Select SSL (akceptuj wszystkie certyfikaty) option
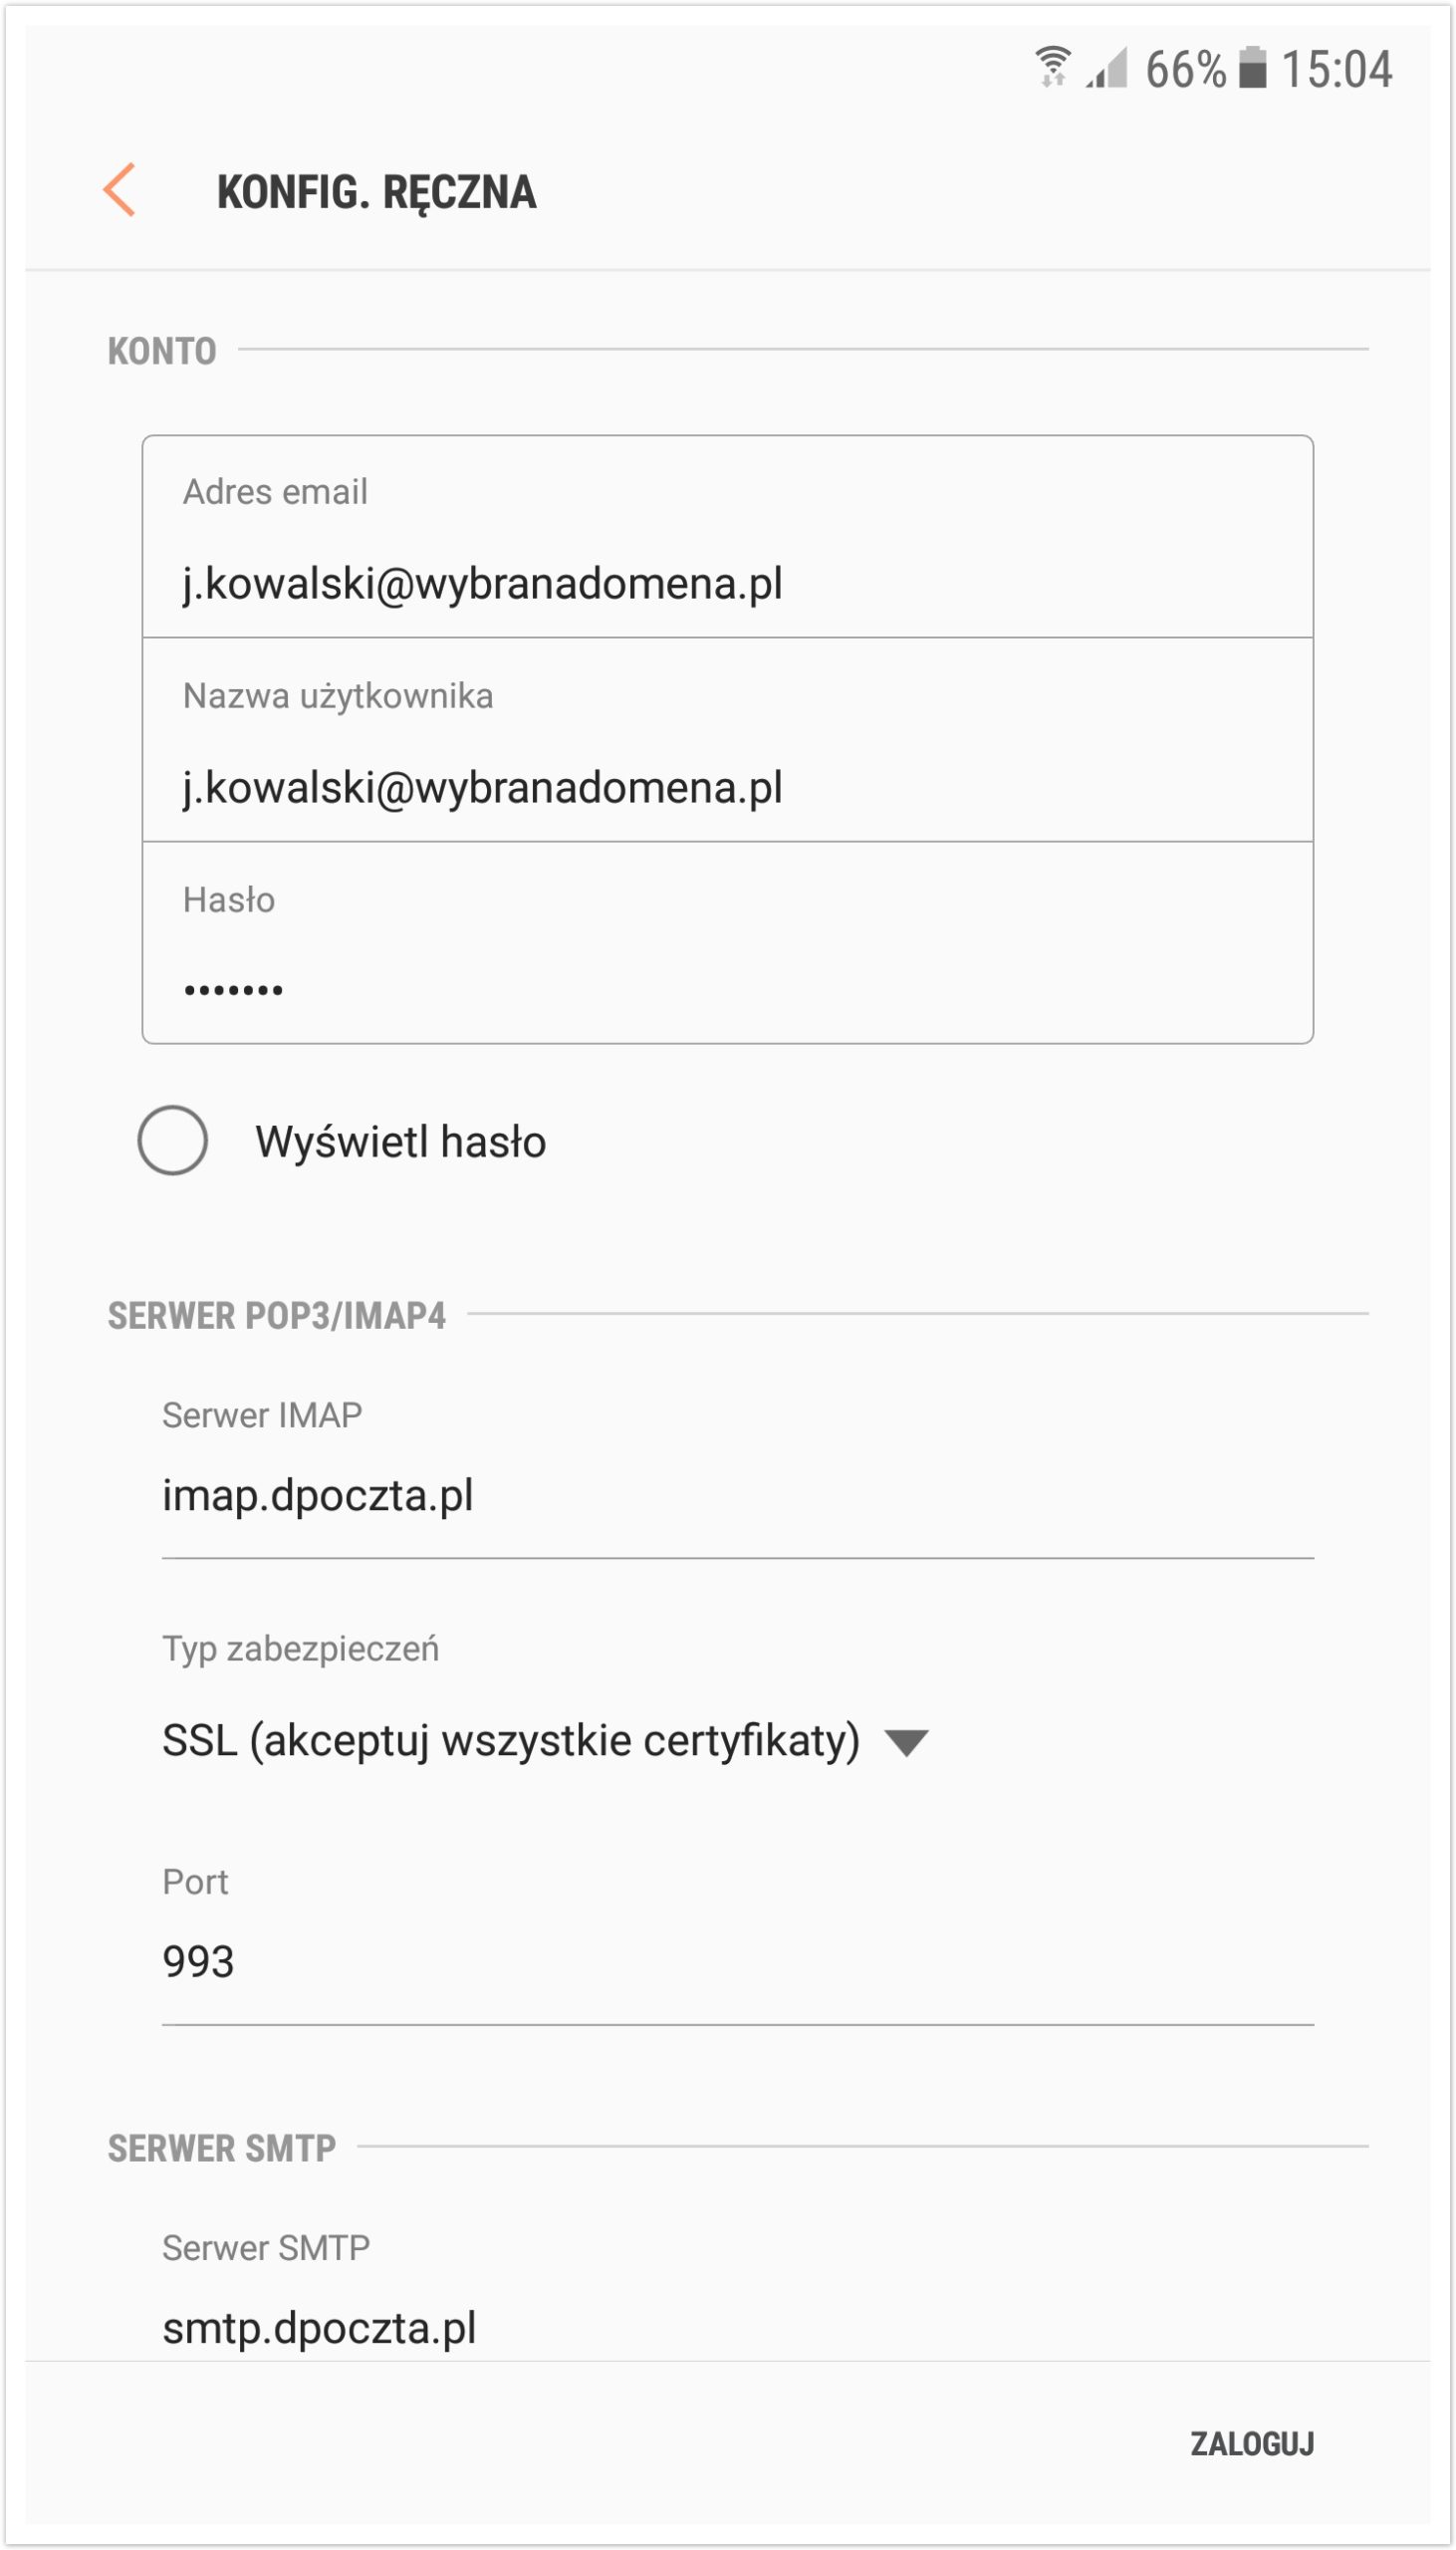This screenshot has height=2550, width=1456. click(511, 1741)
